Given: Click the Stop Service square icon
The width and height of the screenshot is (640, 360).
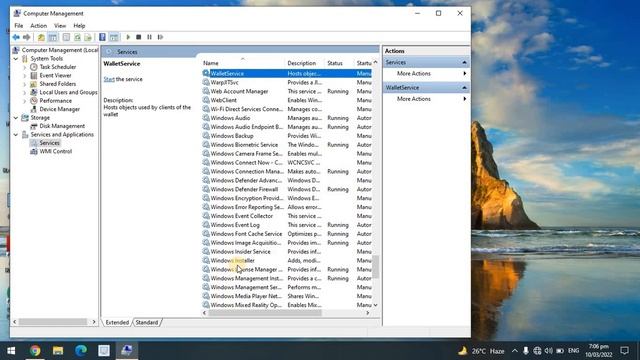Looking at the screenshot, I should tap(139, 37).
